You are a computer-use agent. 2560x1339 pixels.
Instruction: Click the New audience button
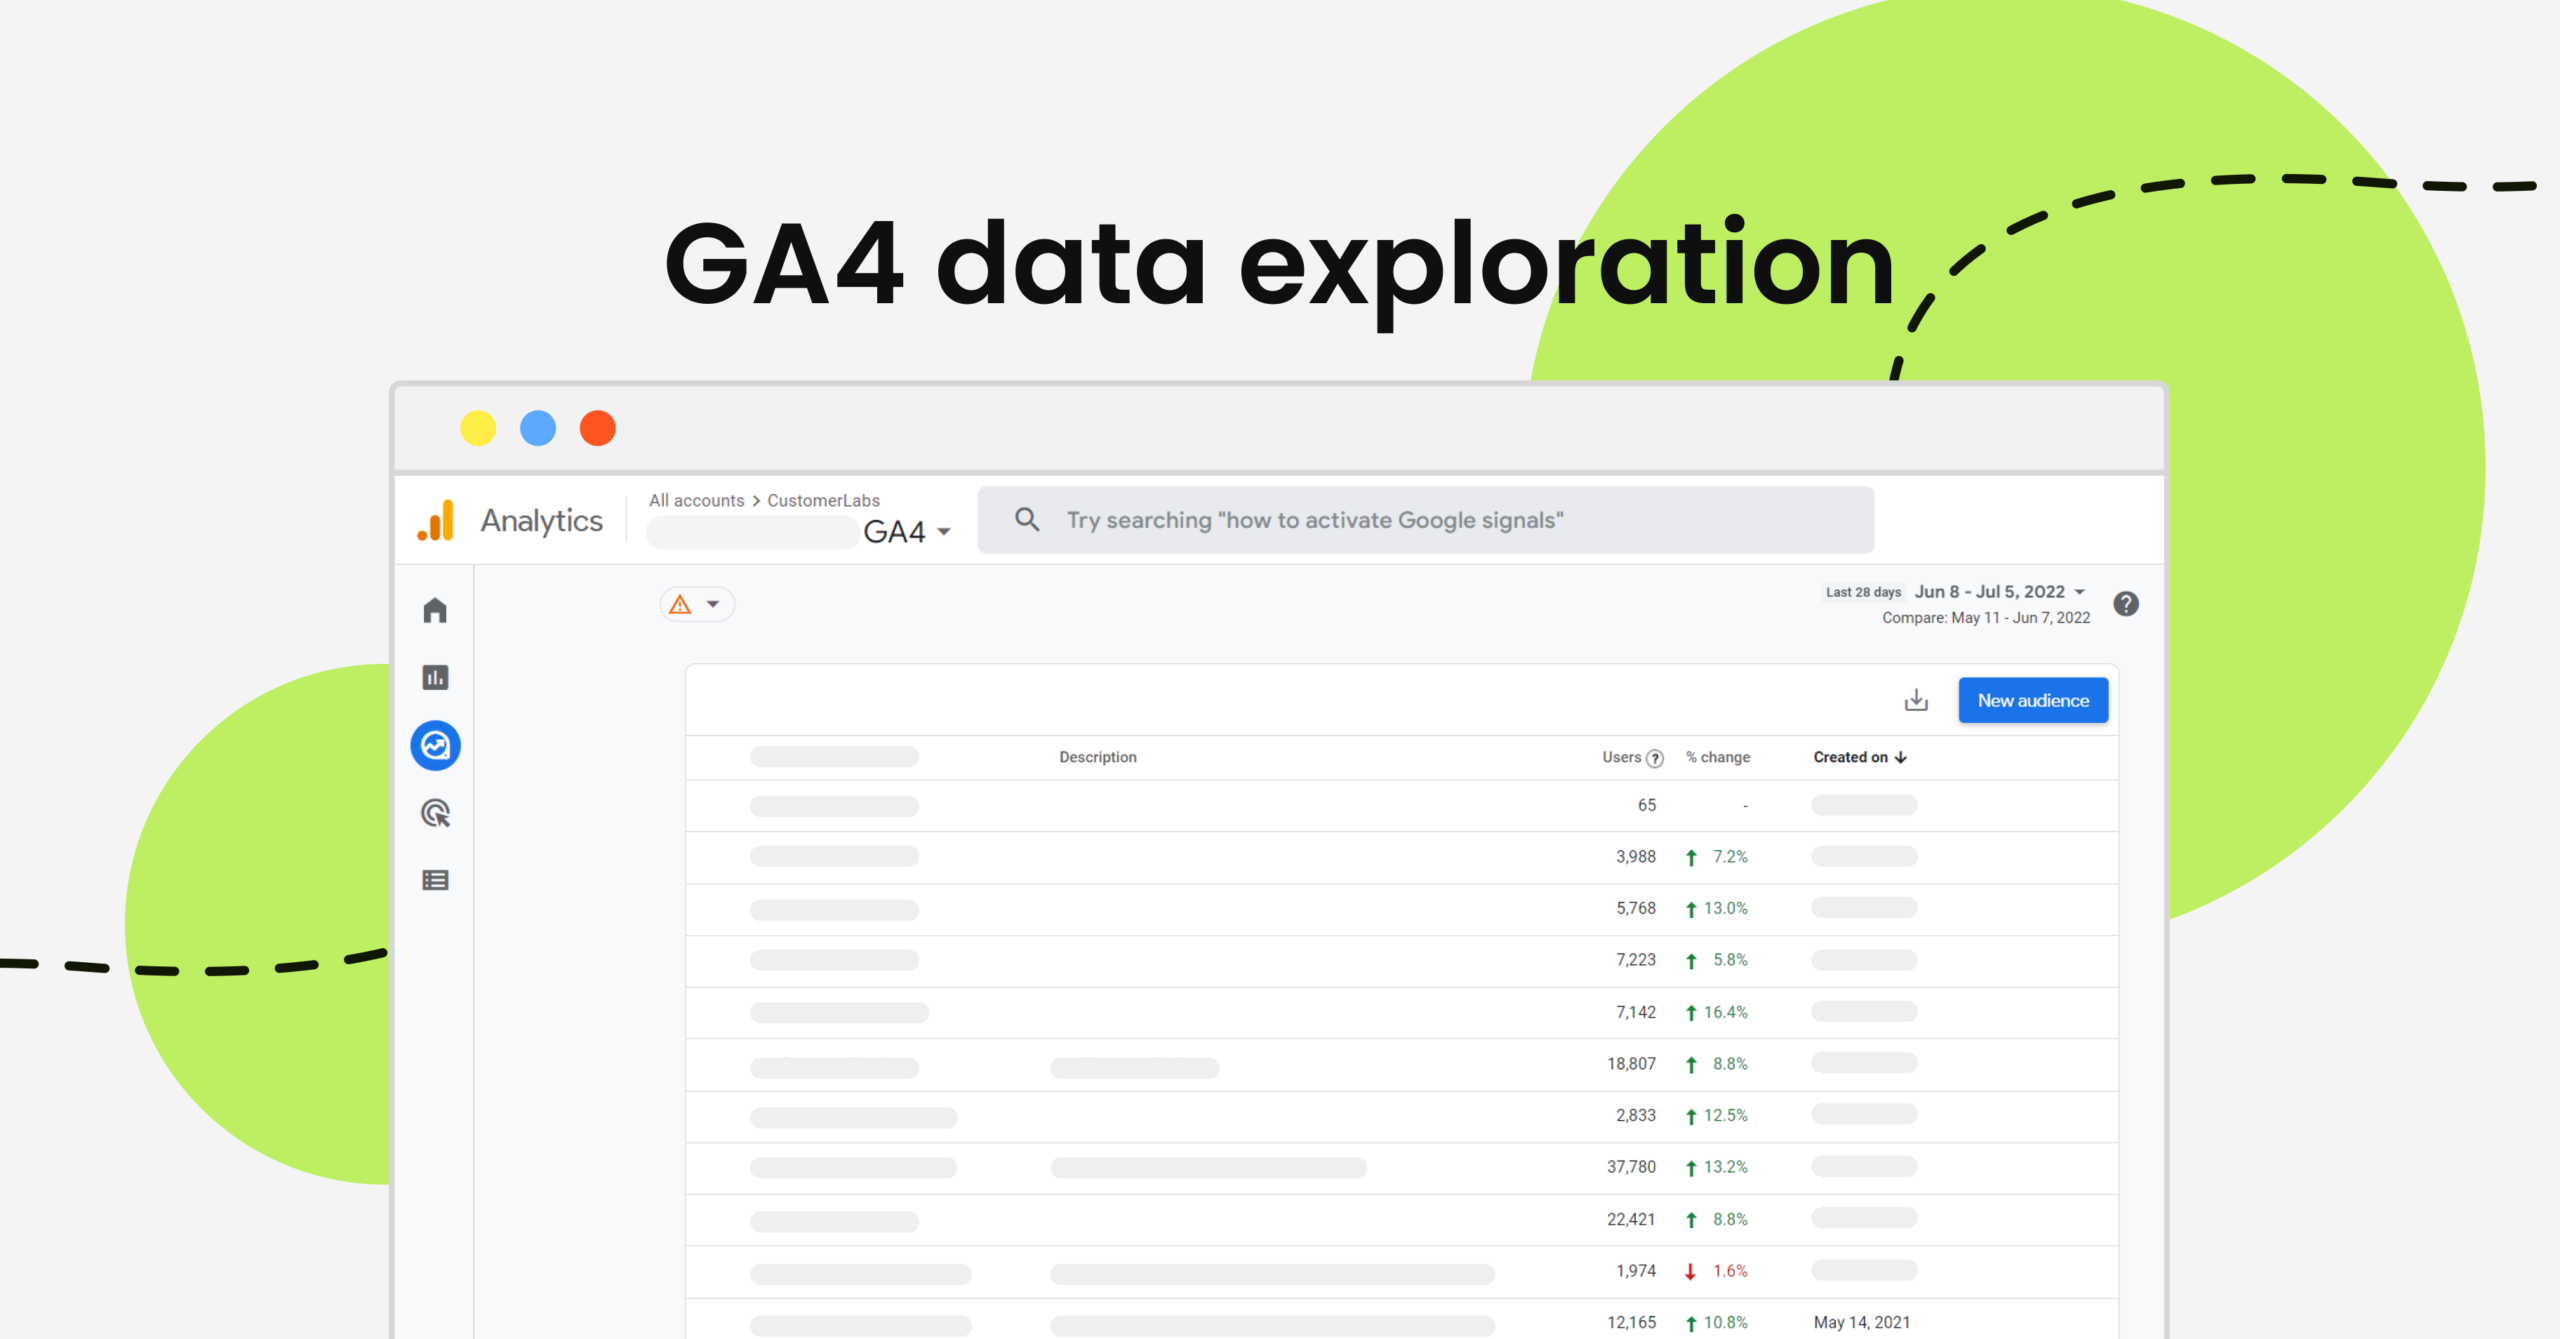point(2033,700)
